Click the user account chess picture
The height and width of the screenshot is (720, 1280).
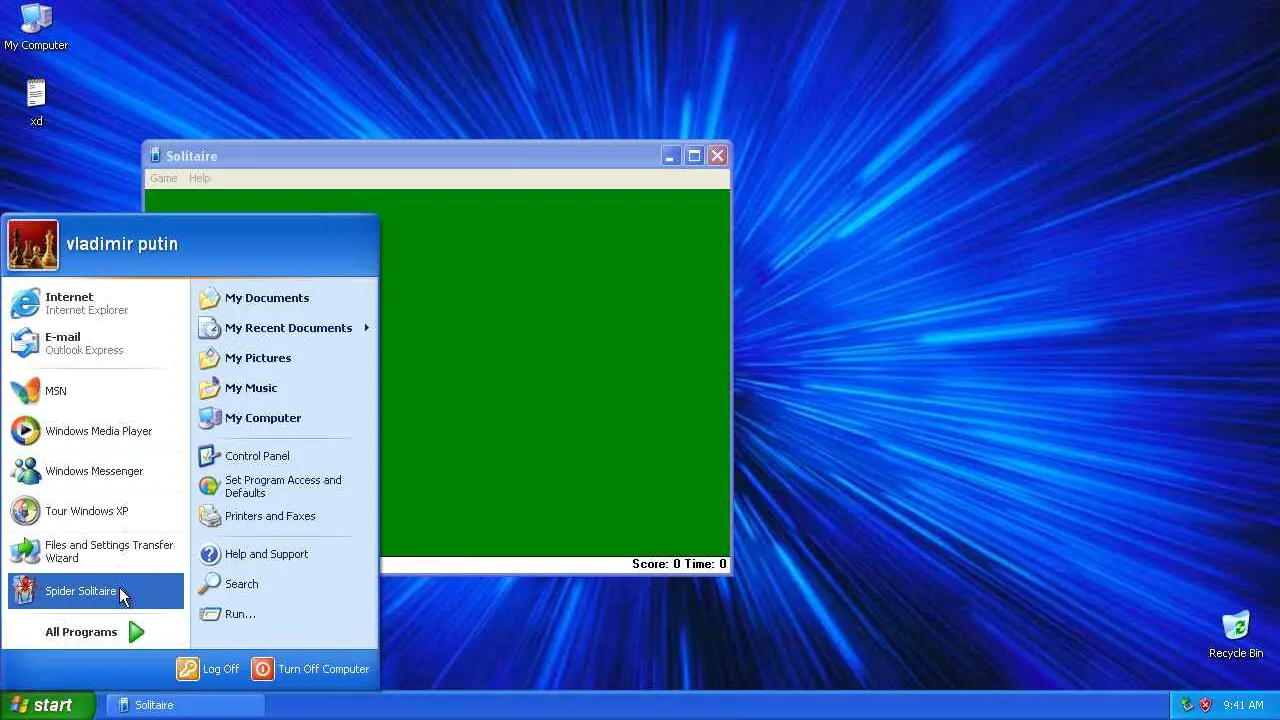[x=33, y=245]
